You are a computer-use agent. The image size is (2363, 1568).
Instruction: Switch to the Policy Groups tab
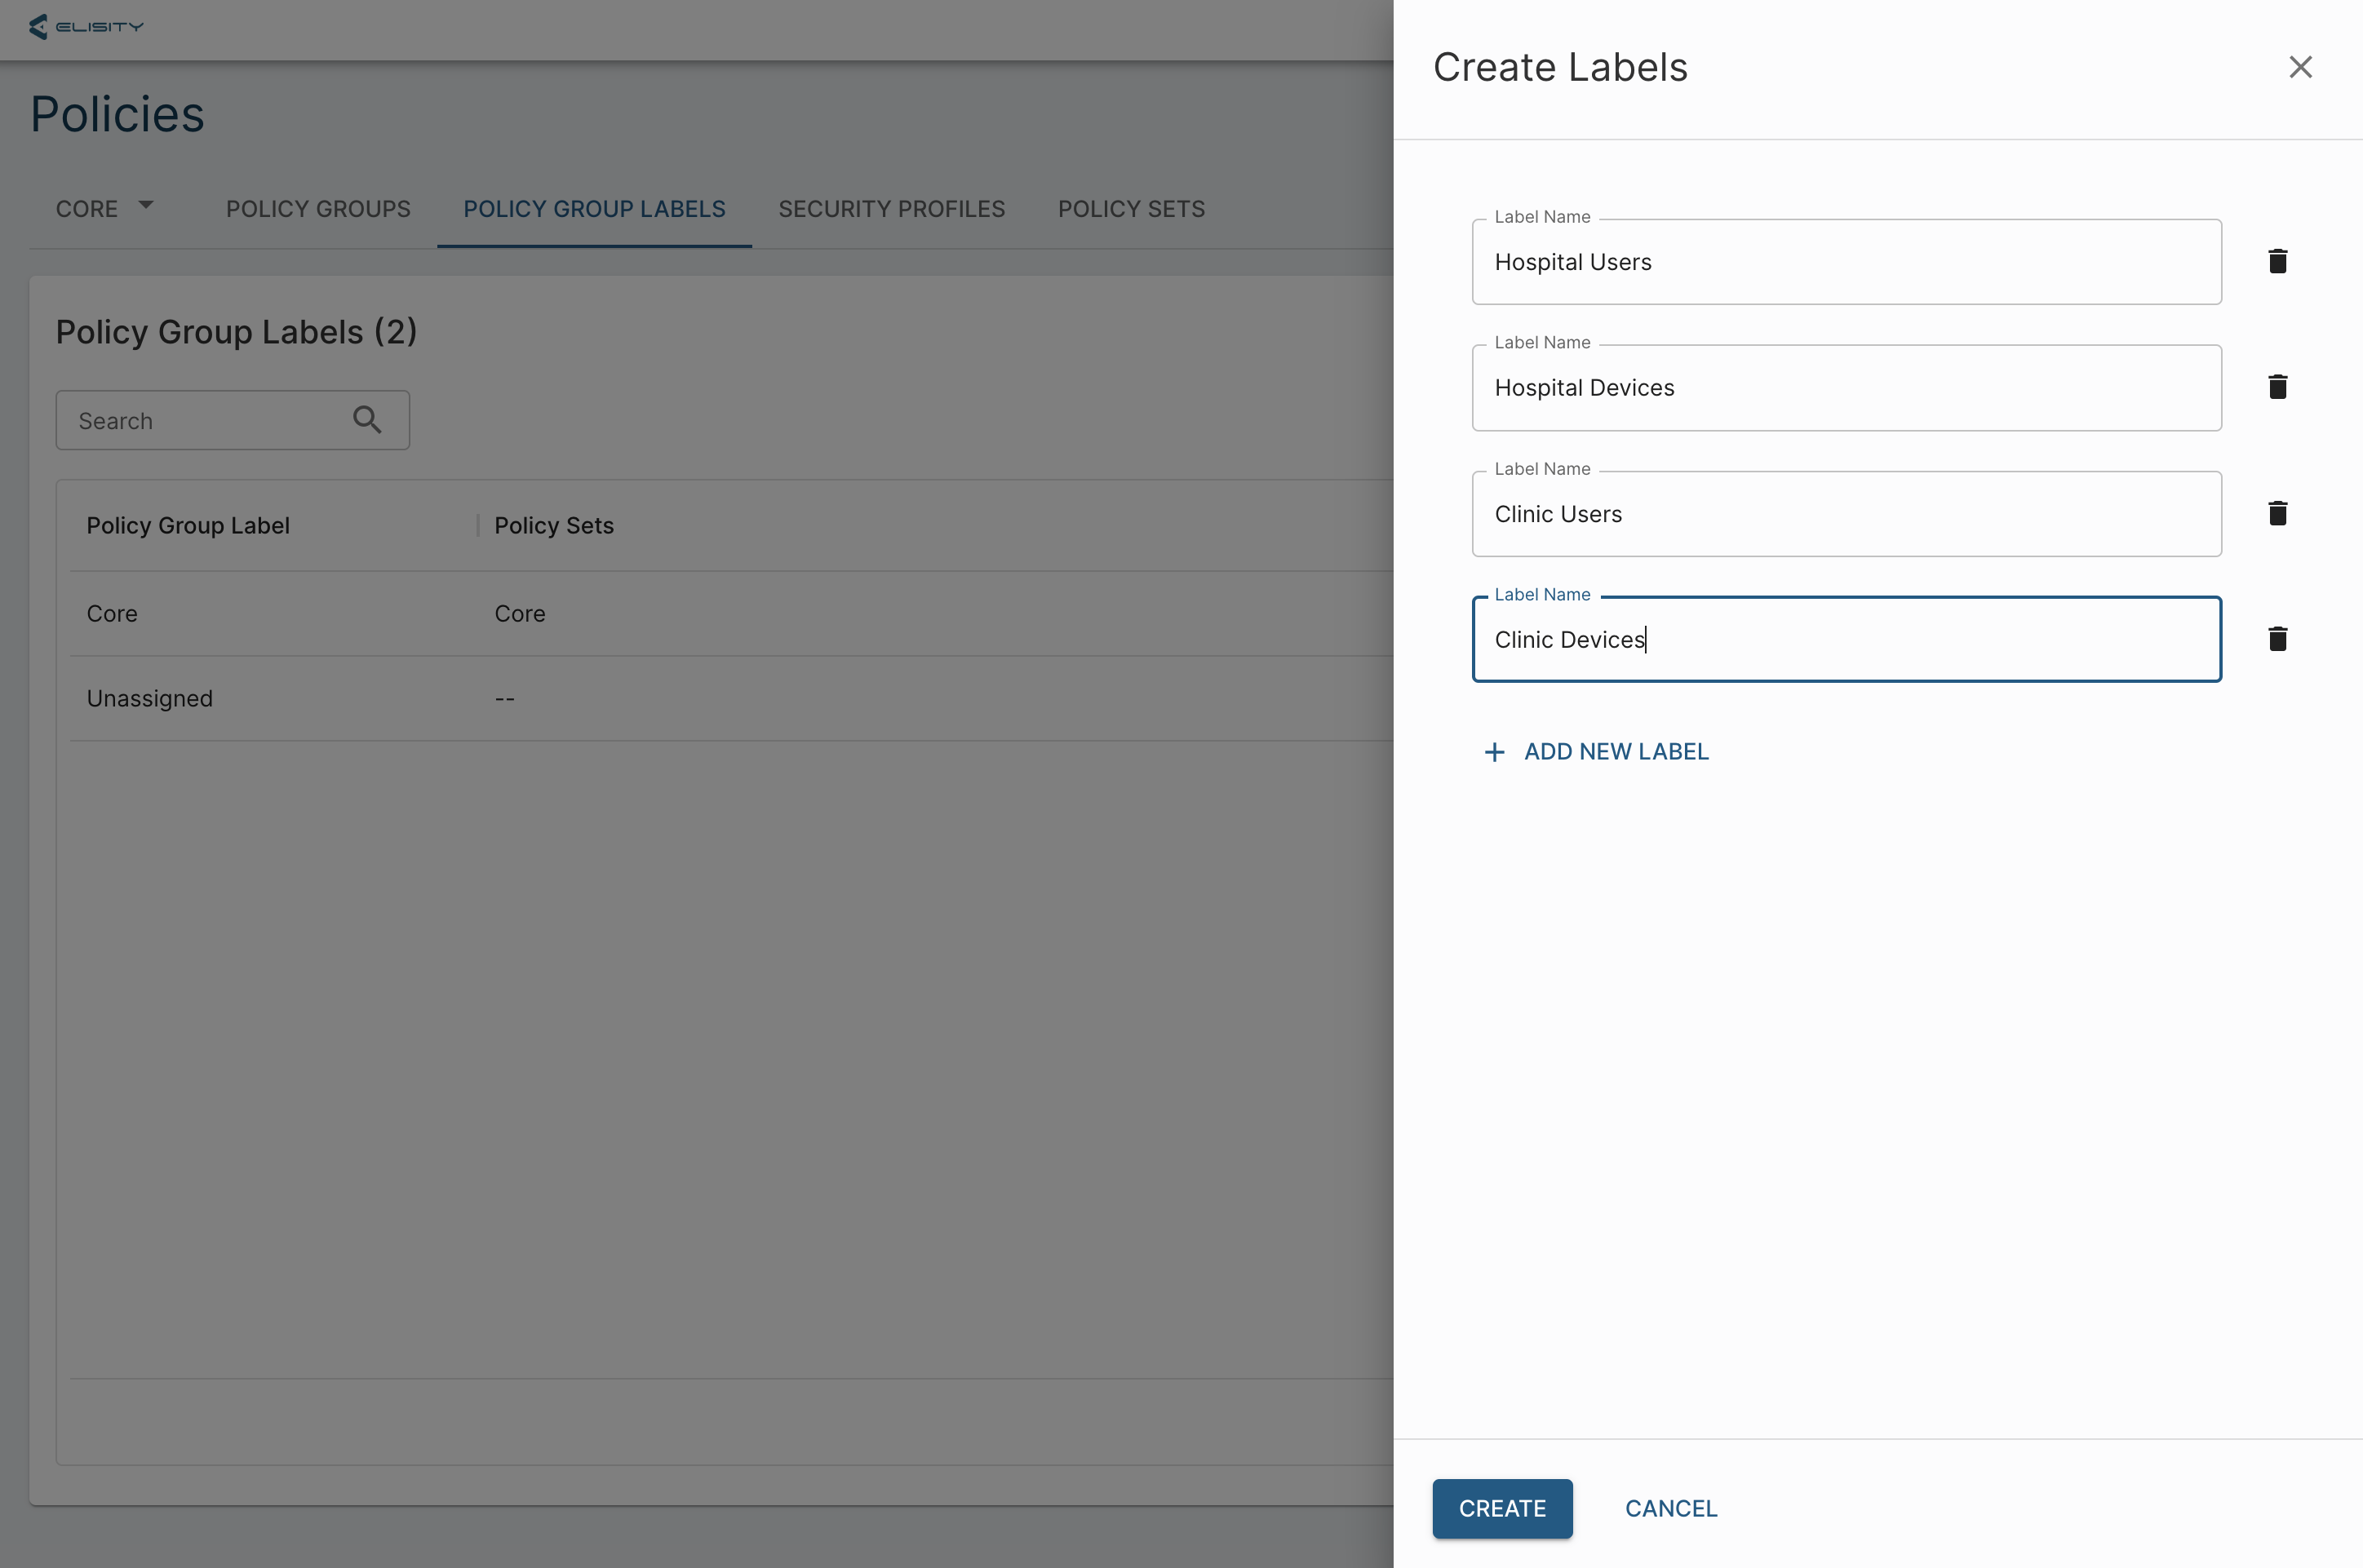[318, 209]
